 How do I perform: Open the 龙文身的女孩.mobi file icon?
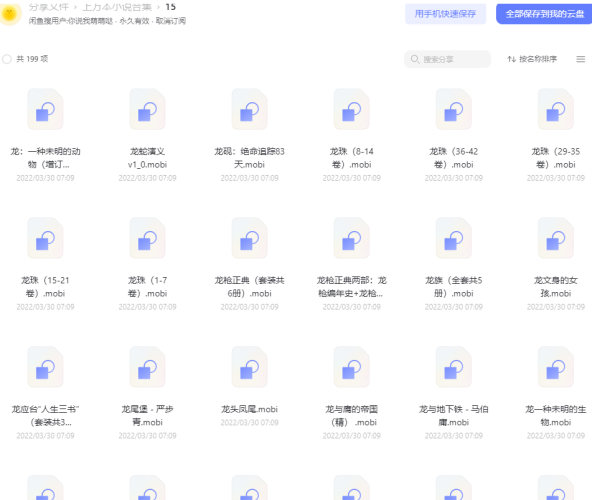(556, 238)
